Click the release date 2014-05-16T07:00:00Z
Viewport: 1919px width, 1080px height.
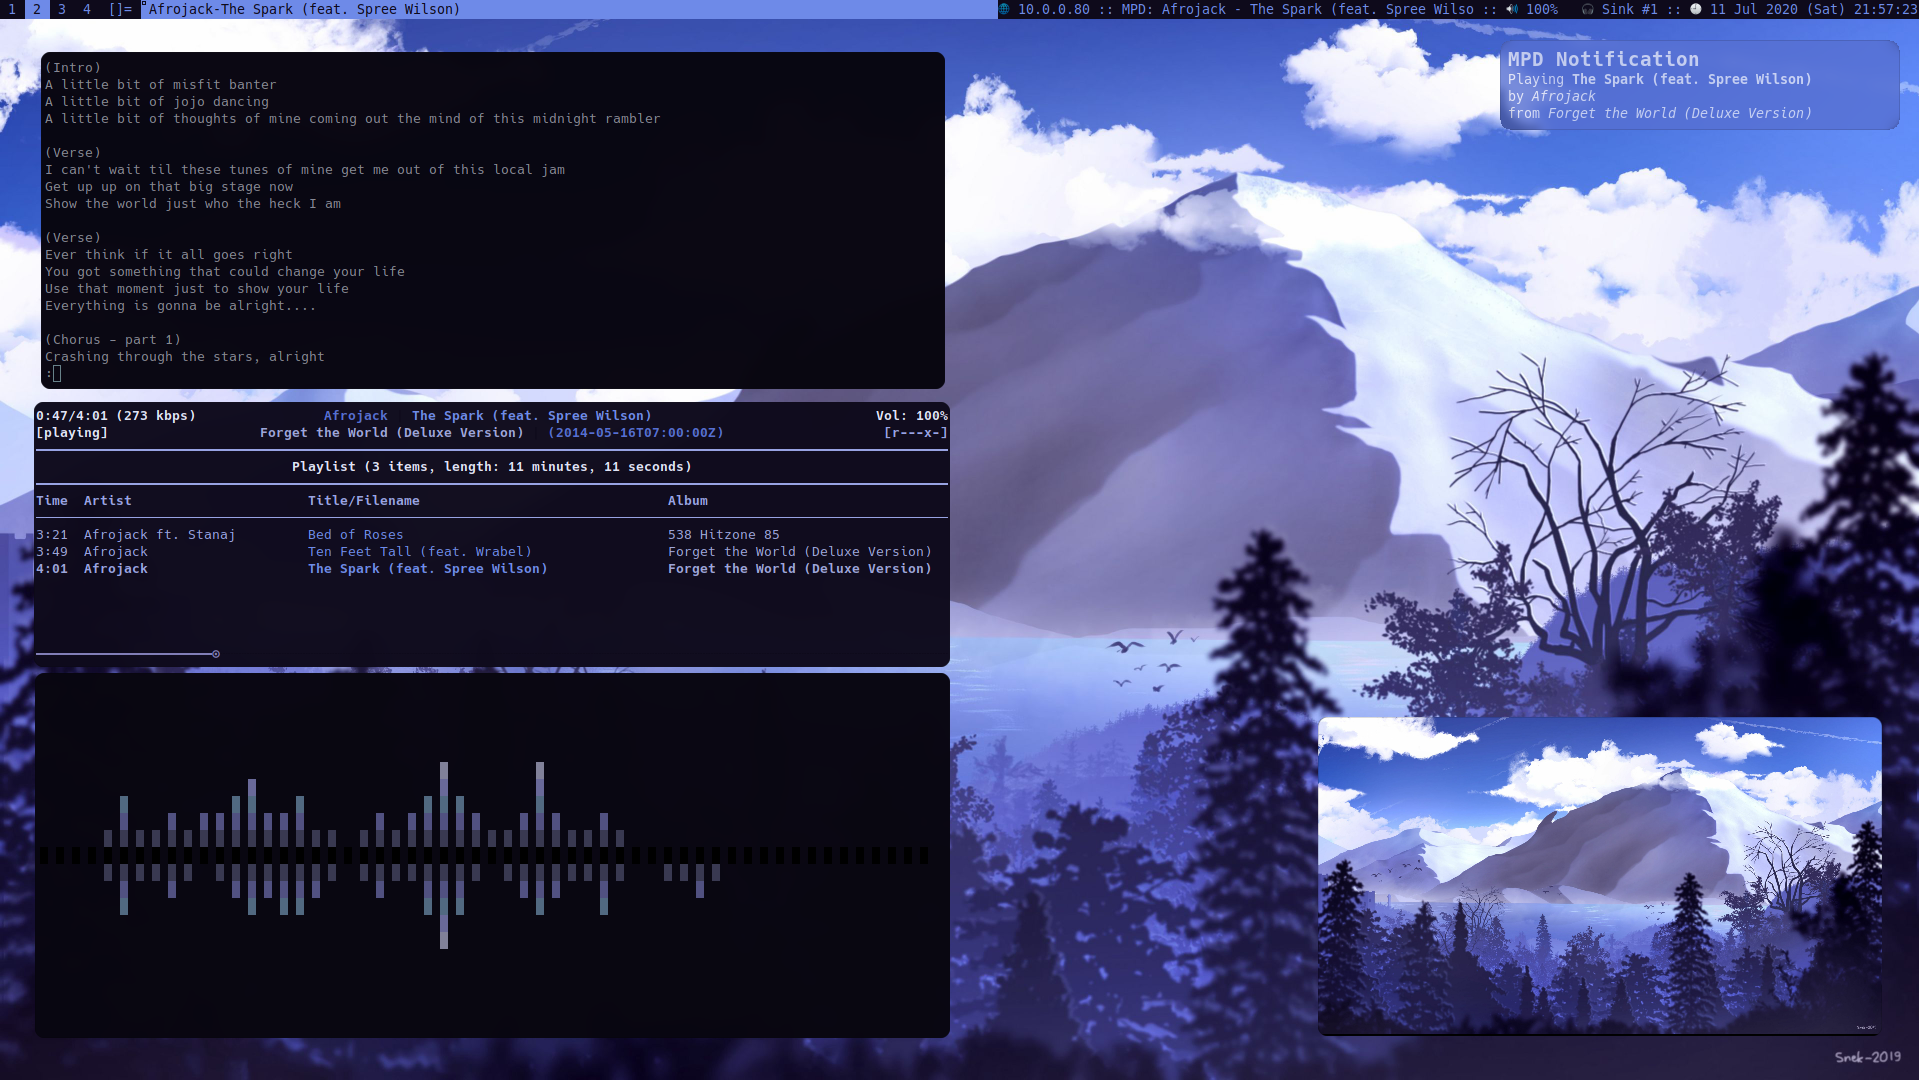(x=635, y=432)
